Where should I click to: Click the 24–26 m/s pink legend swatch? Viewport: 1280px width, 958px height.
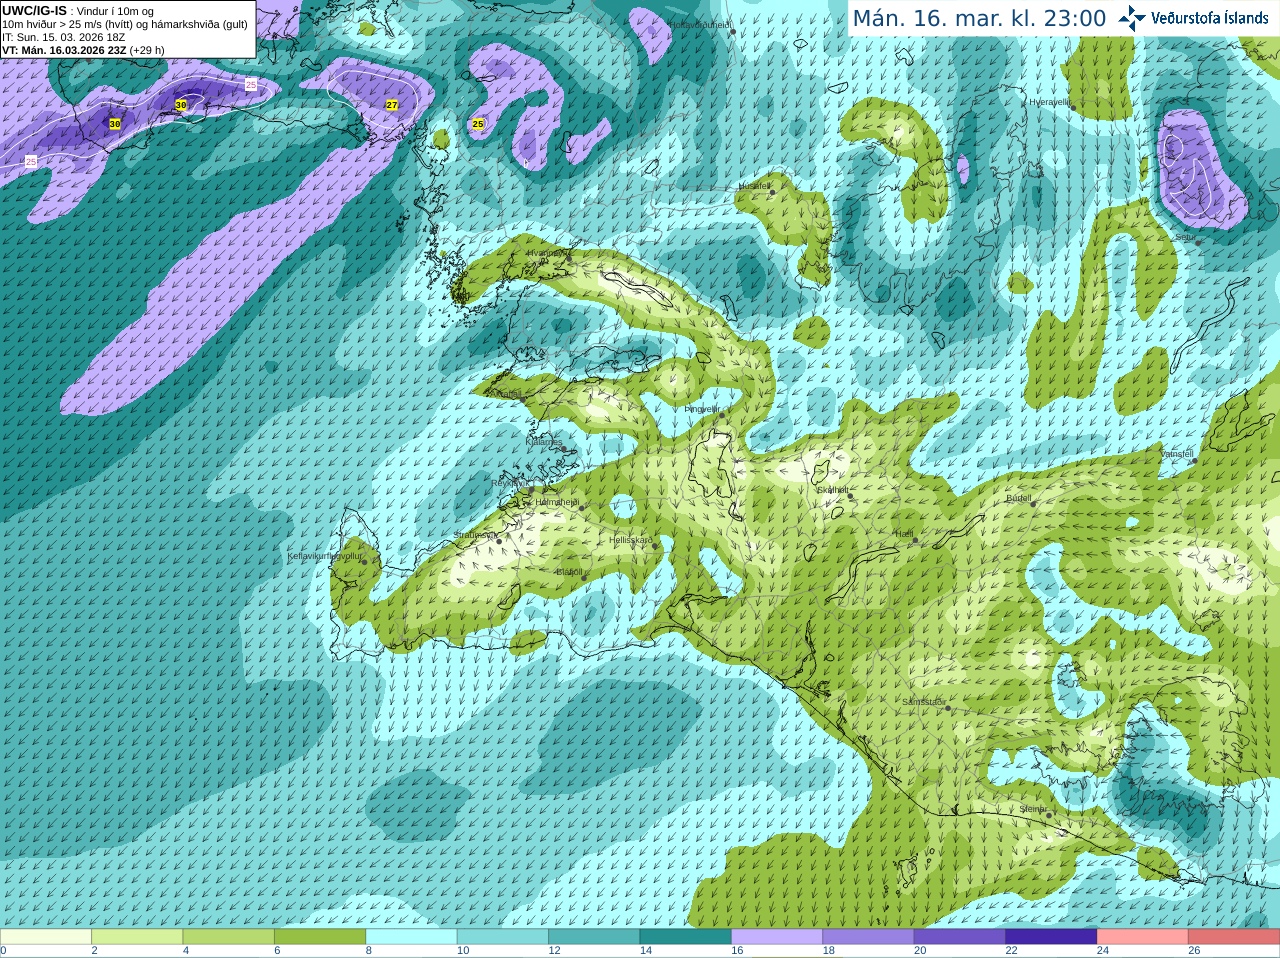coord(1142,937)
